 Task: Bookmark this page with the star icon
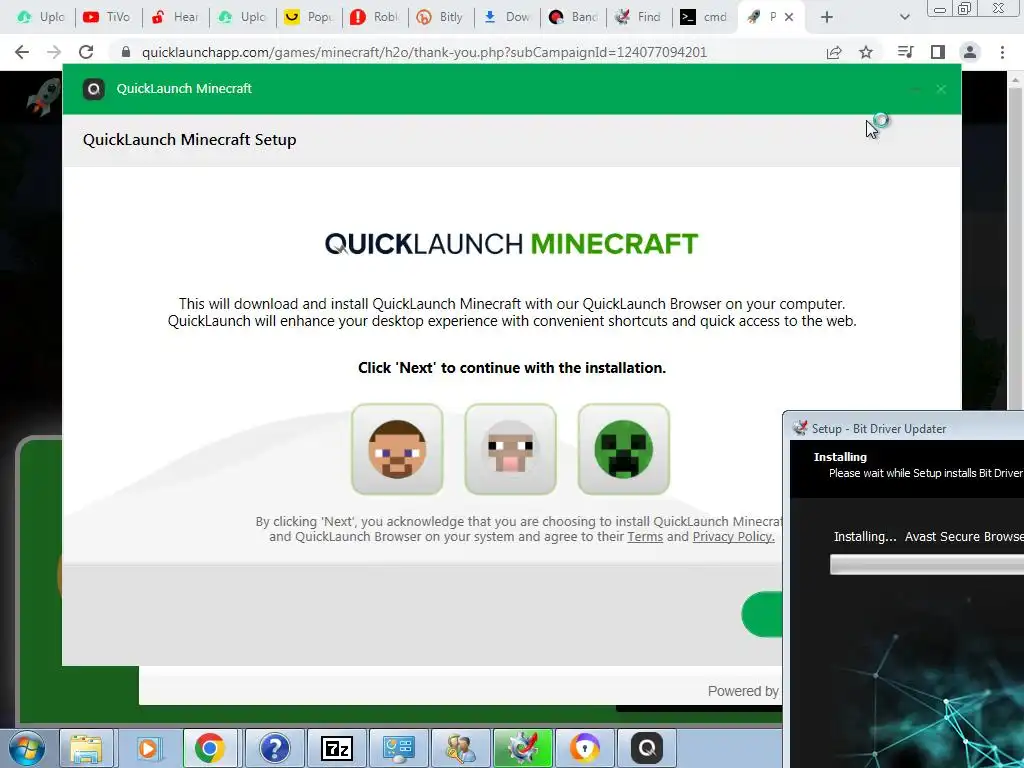pos(866,52)
